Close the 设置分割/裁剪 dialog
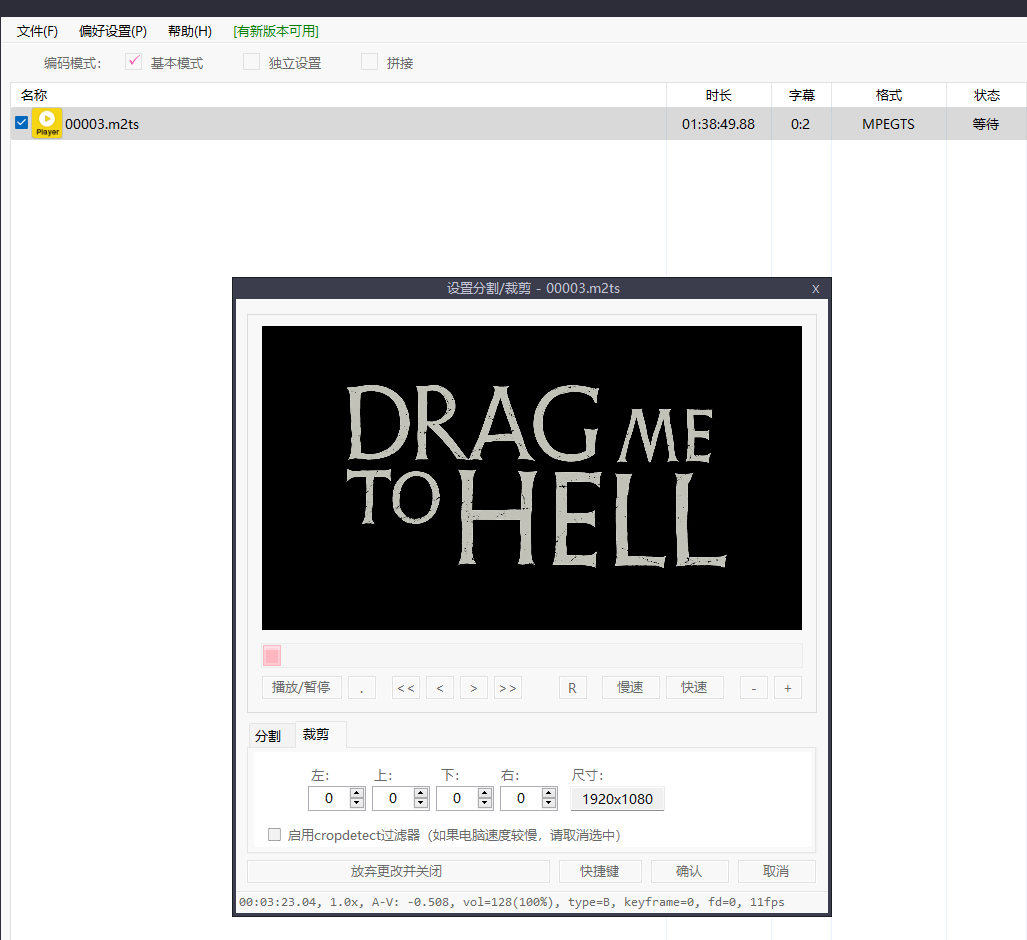This screenshot has height=940, width=1027. [815, 289]
